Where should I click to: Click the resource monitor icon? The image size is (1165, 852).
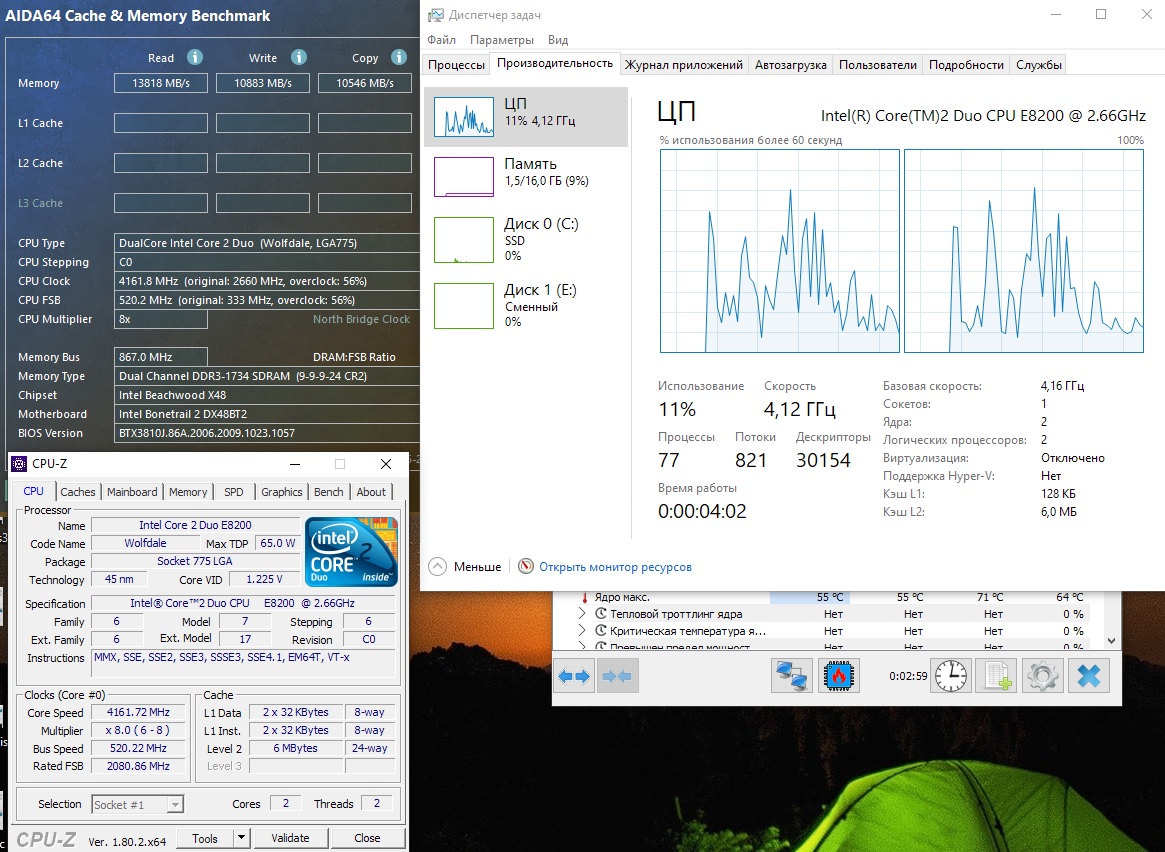coord(526,567)
